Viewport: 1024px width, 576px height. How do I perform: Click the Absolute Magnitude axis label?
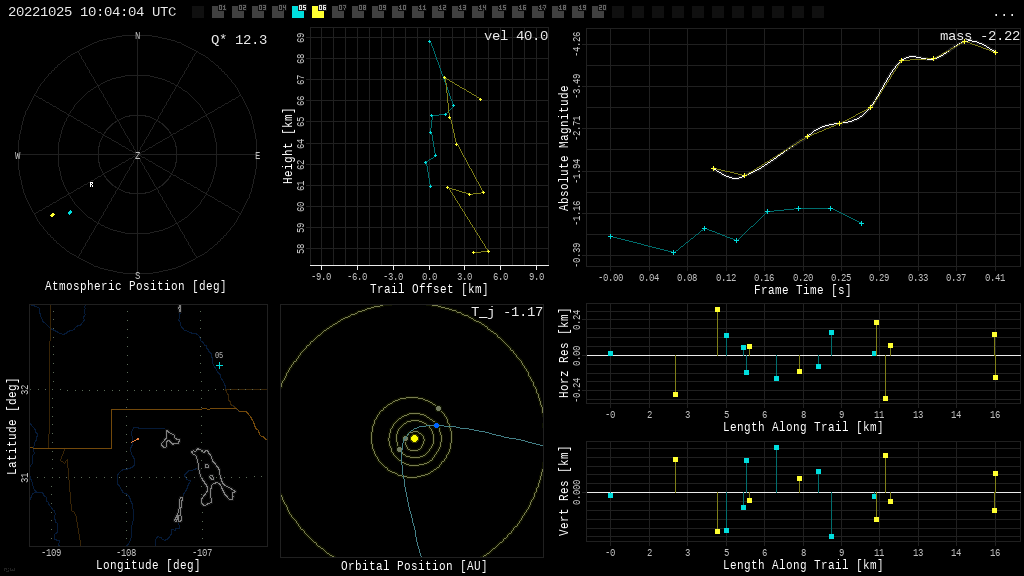pos(564,148)
